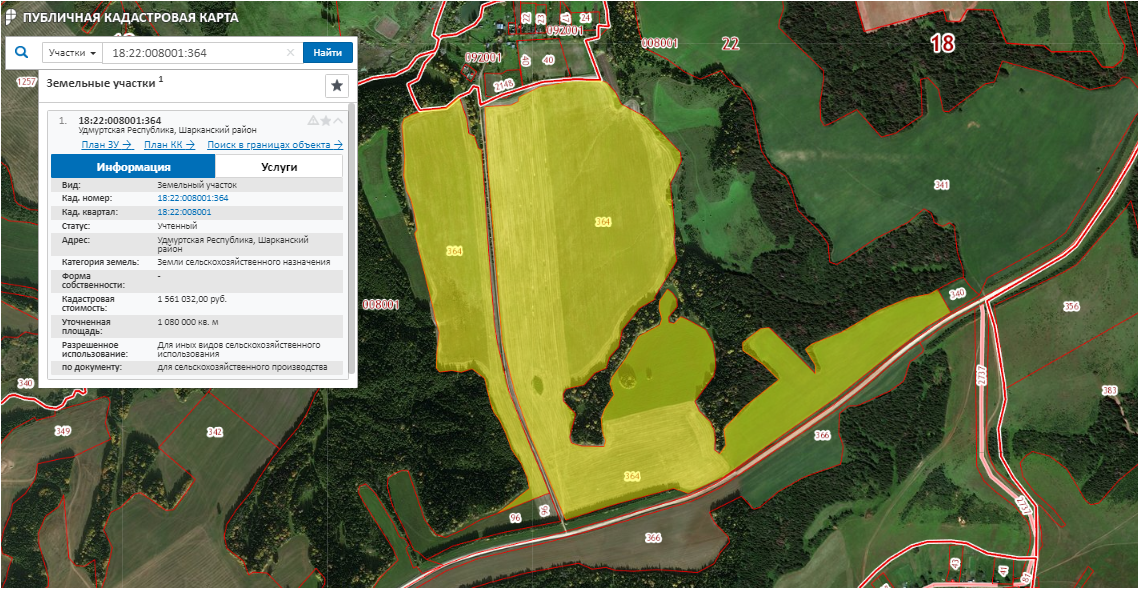Switch to the Услуги tab
Screen dimensions: 1139x589
279,167
